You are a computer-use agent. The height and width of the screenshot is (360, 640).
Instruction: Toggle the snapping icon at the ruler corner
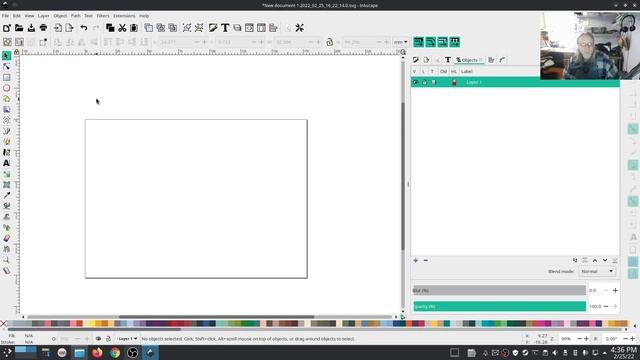403,52
